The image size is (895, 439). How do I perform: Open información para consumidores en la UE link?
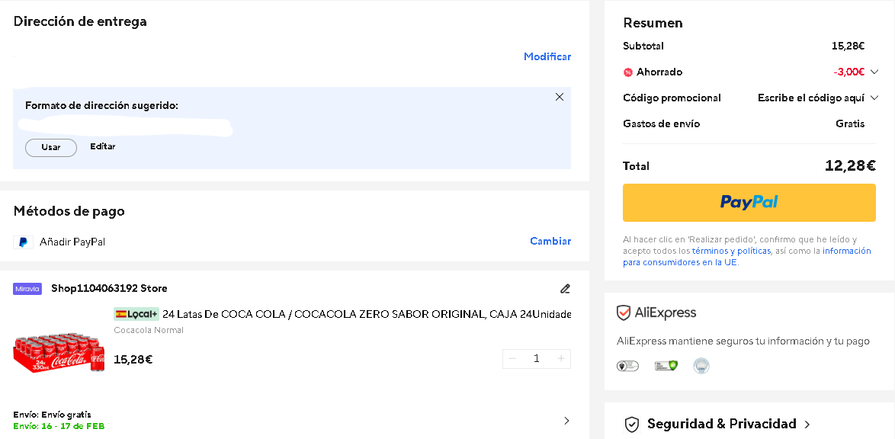coord(747,257)
